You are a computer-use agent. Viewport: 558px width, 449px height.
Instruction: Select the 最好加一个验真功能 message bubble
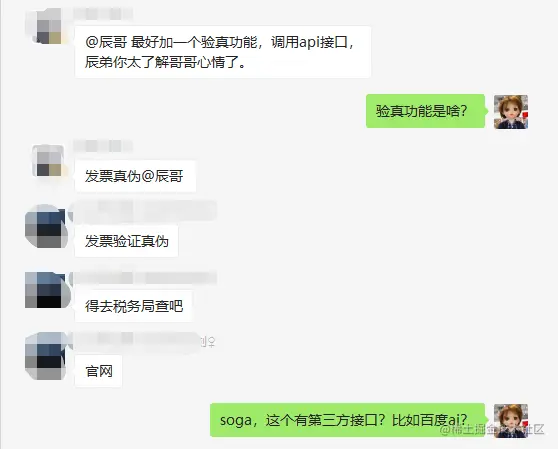point(223,52)
